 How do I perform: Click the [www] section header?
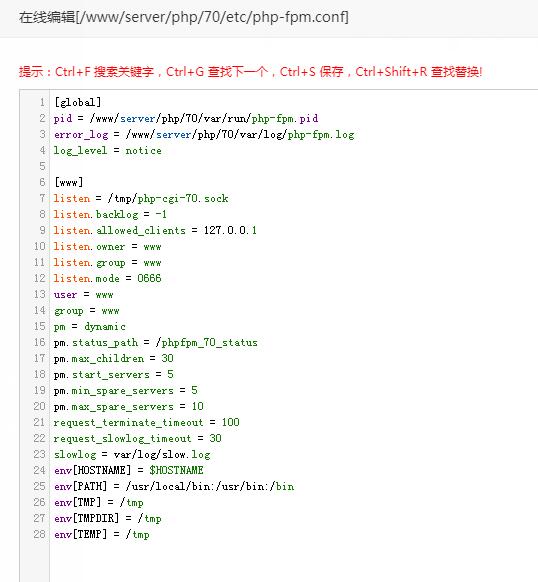pyautogui.click(x=69, y=182)
